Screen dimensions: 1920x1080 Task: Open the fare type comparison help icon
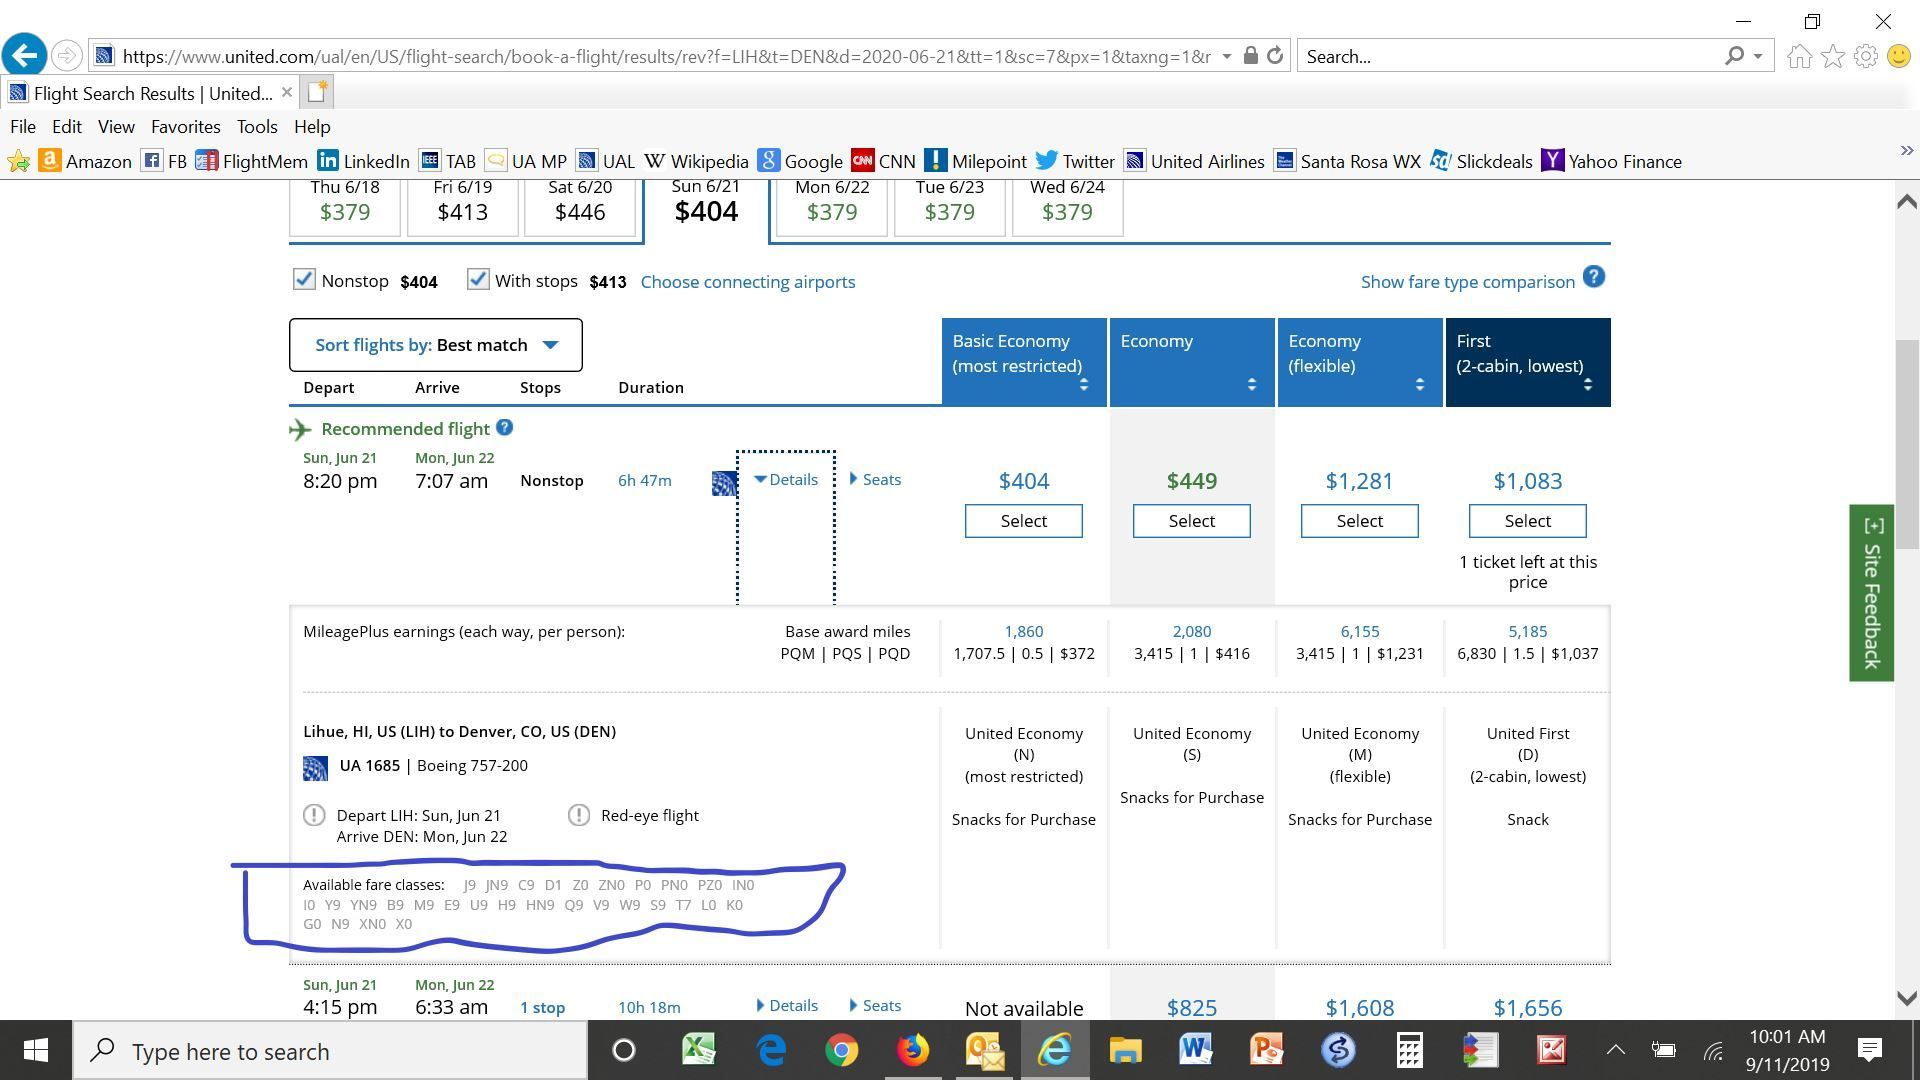tap(1594, 278)
